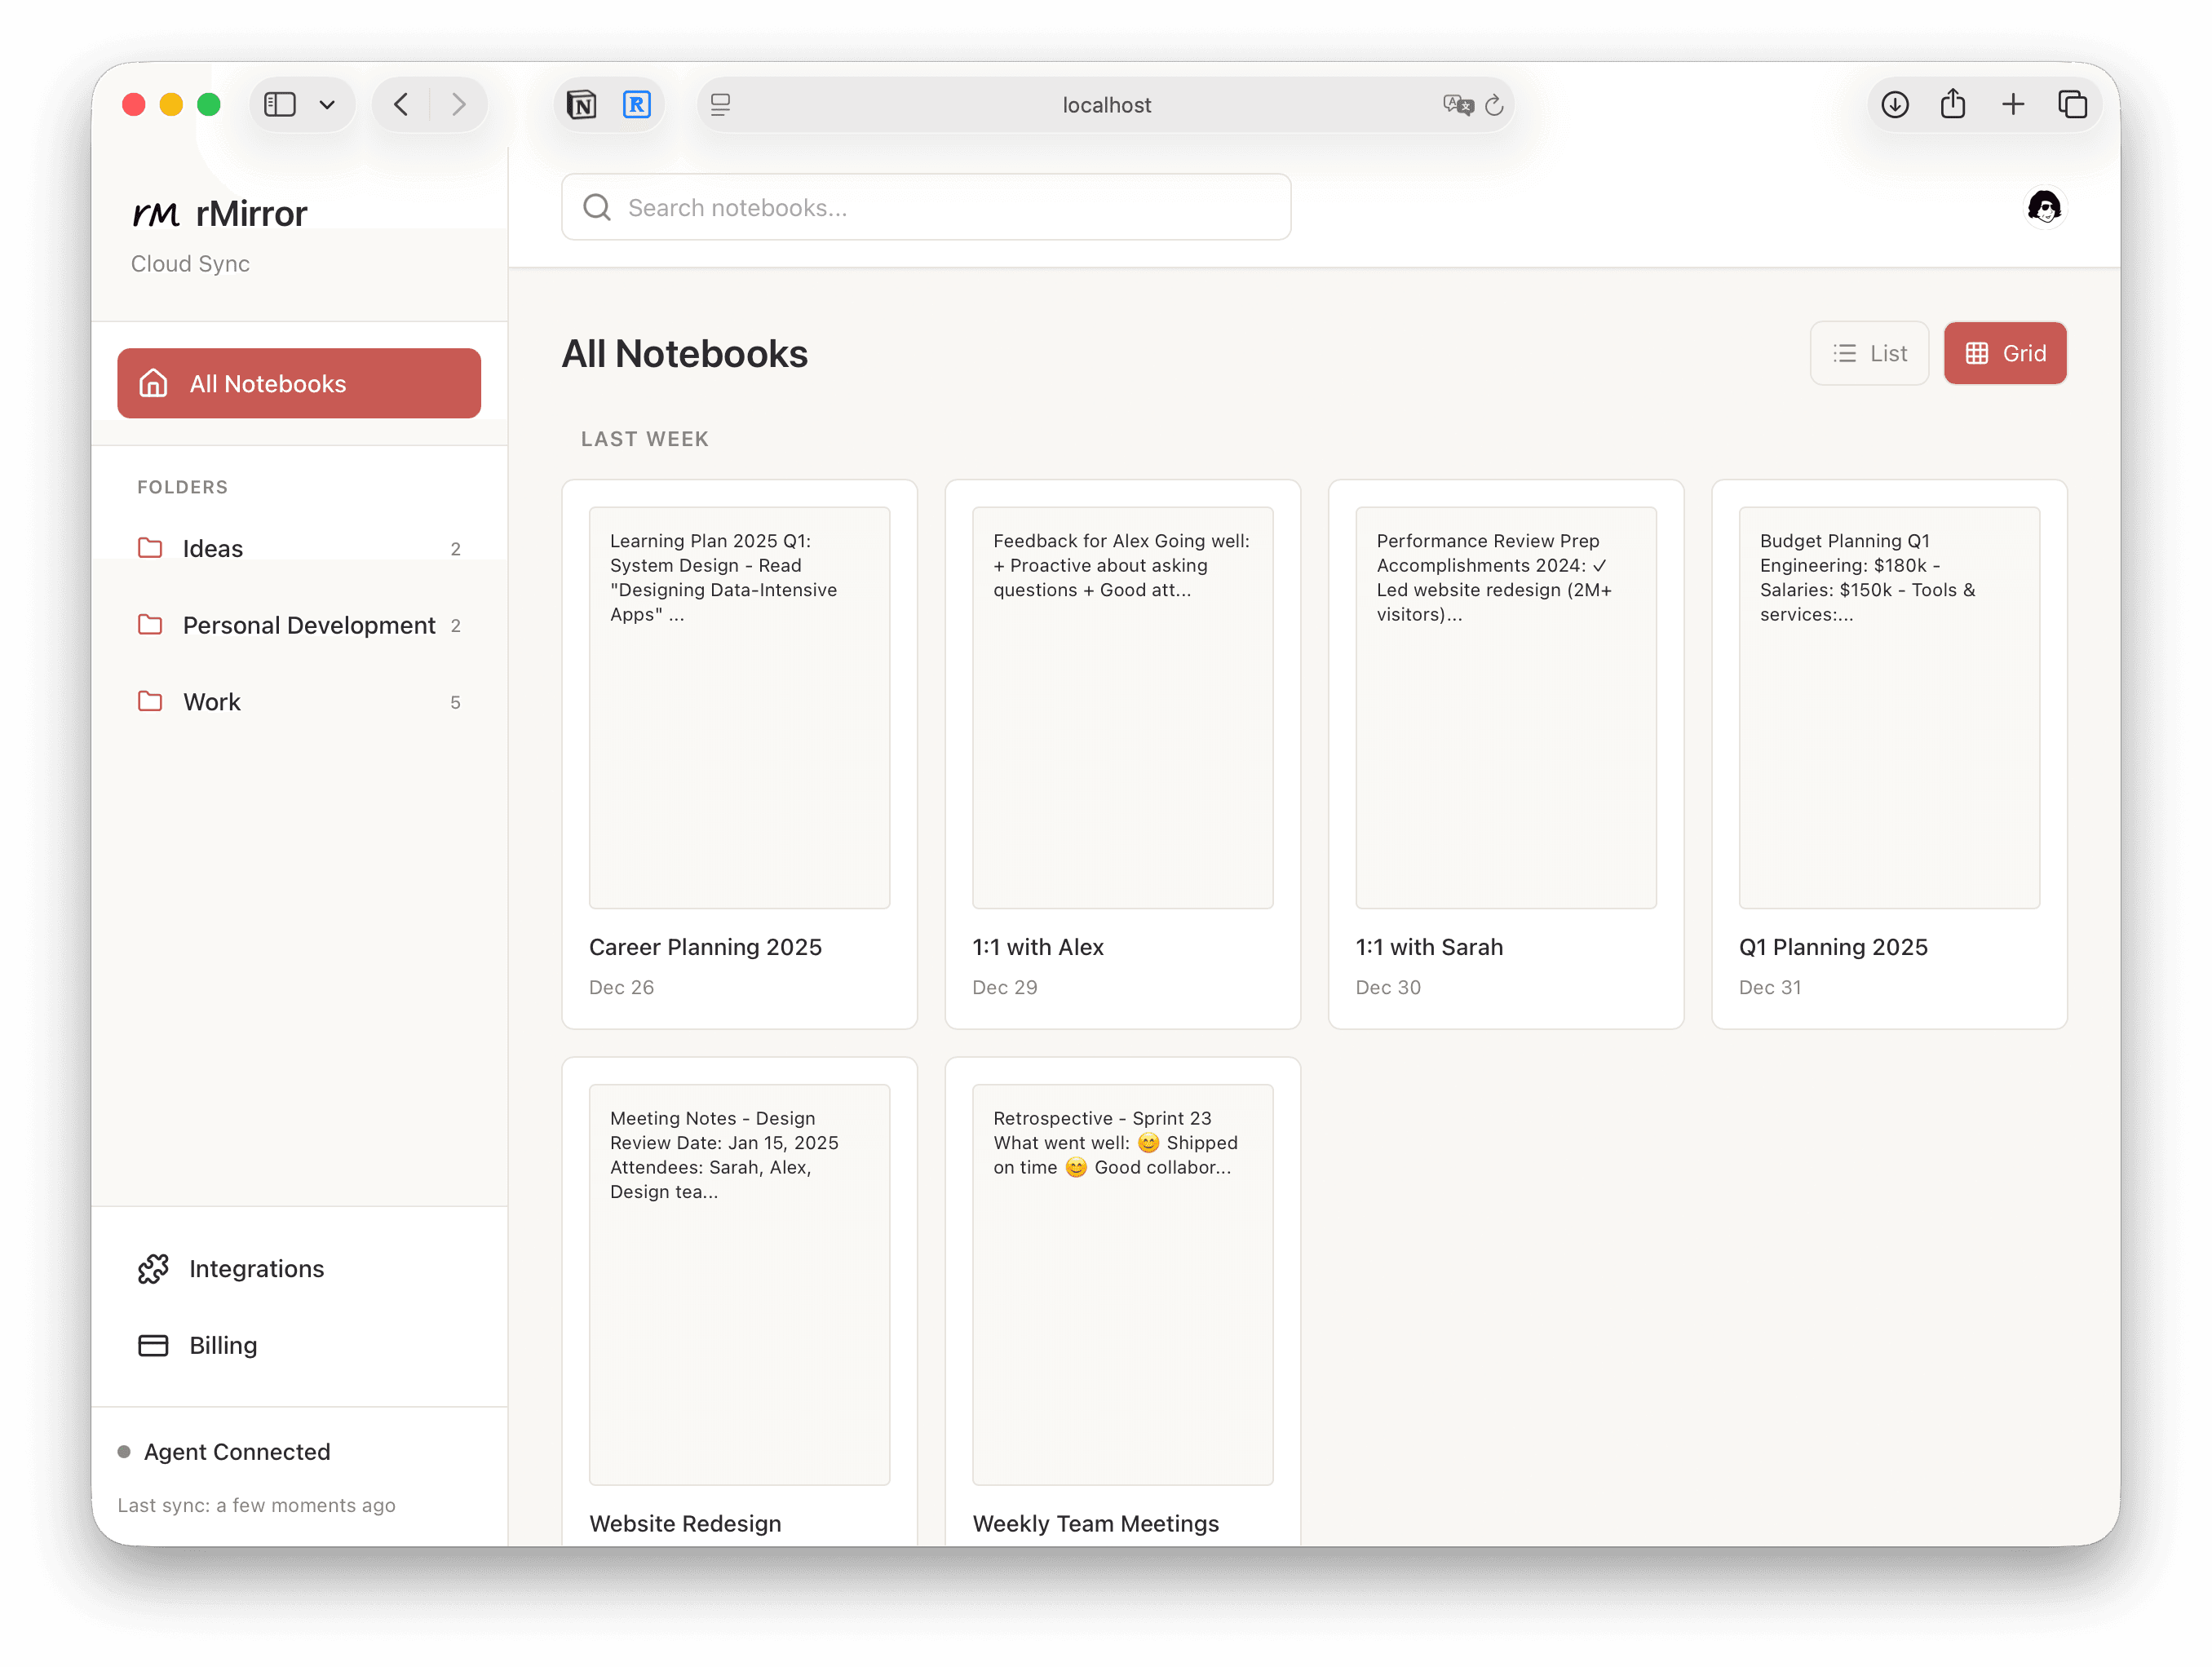
Task: Click the search magnifier icon
Action: coord(597,207)
